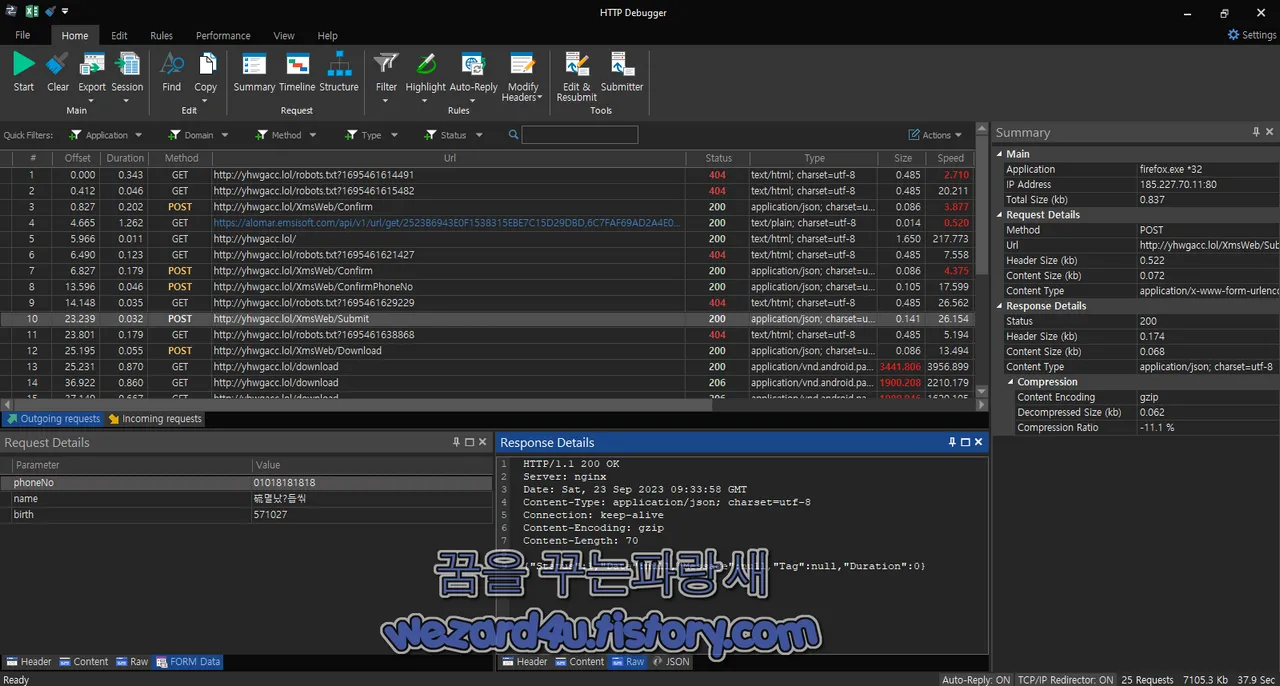Toggle Auto-Reply ON status in the status bar

point(975,679)
